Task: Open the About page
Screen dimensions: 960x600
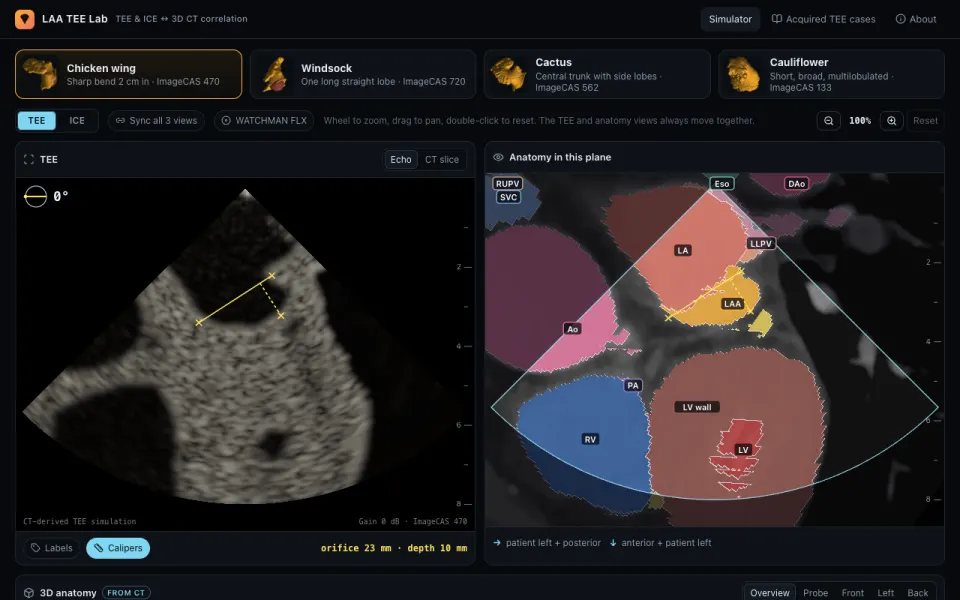Action: click(x=916, y=19)
